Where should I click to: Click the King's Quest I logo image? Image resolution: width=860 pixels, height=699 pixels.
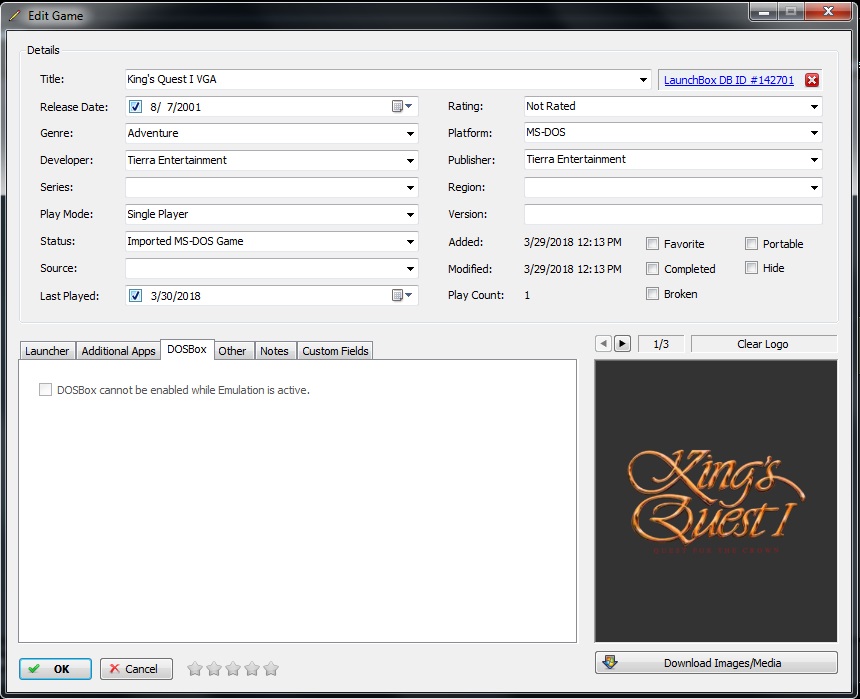716,501
